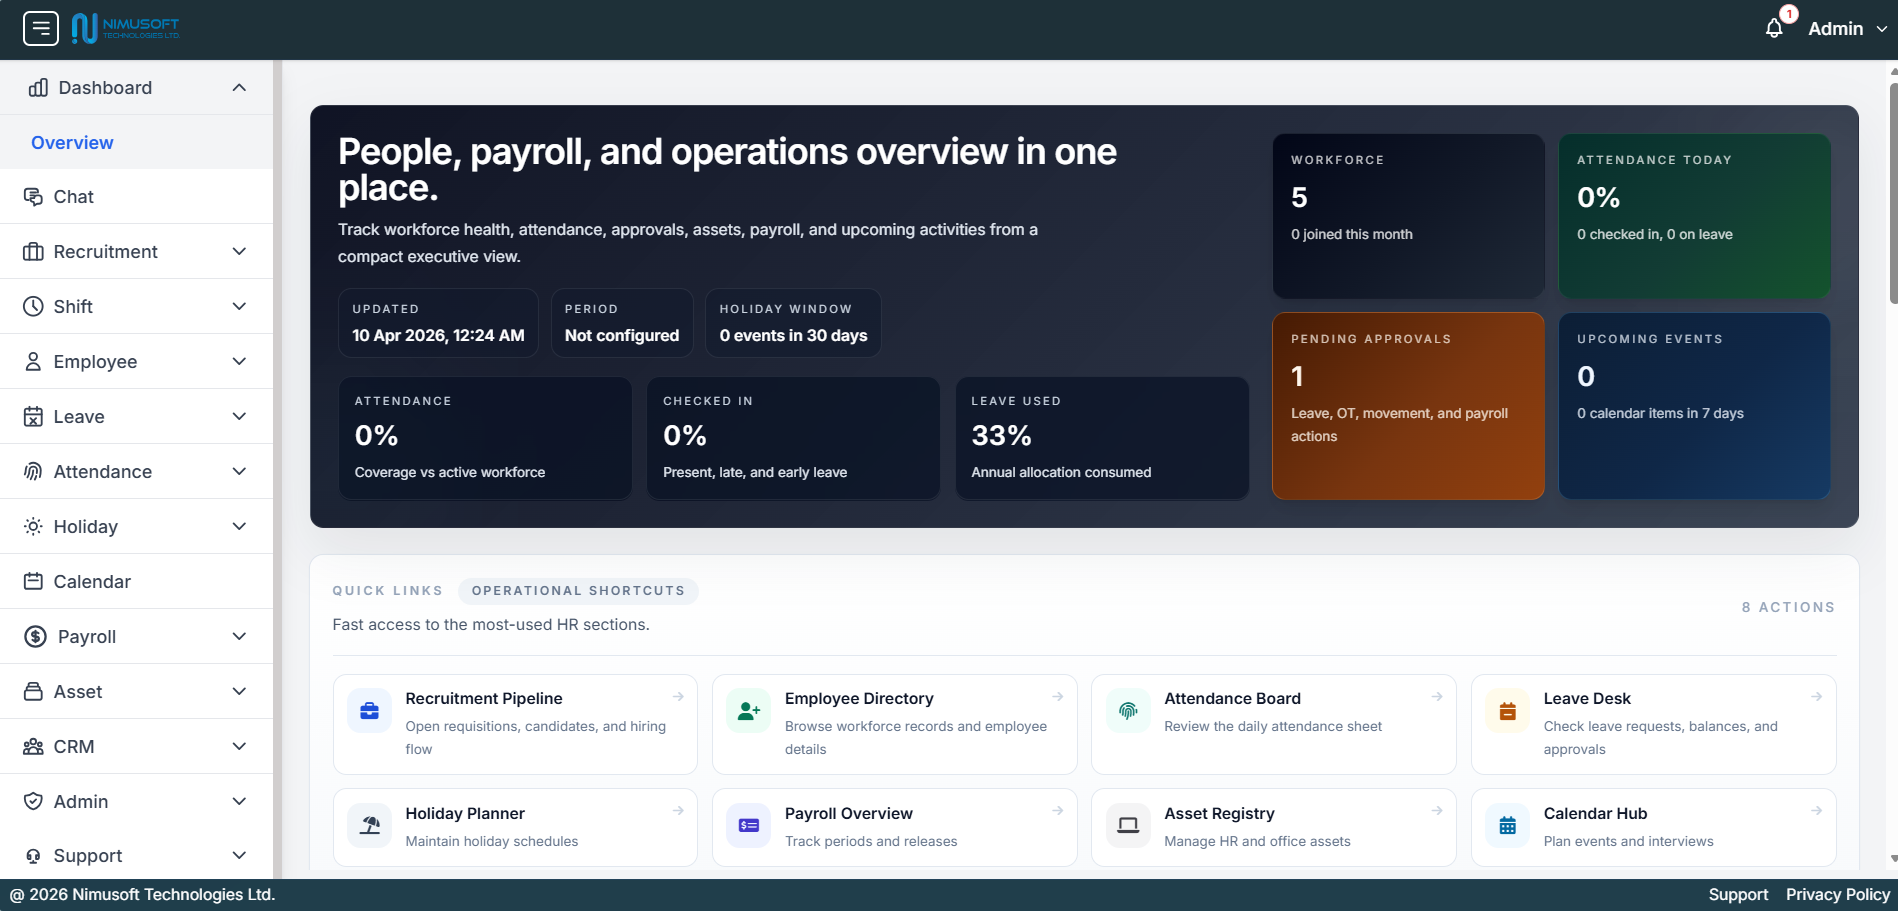
Task: Open the Privacy Policy link
Action: click(1838, 894)
